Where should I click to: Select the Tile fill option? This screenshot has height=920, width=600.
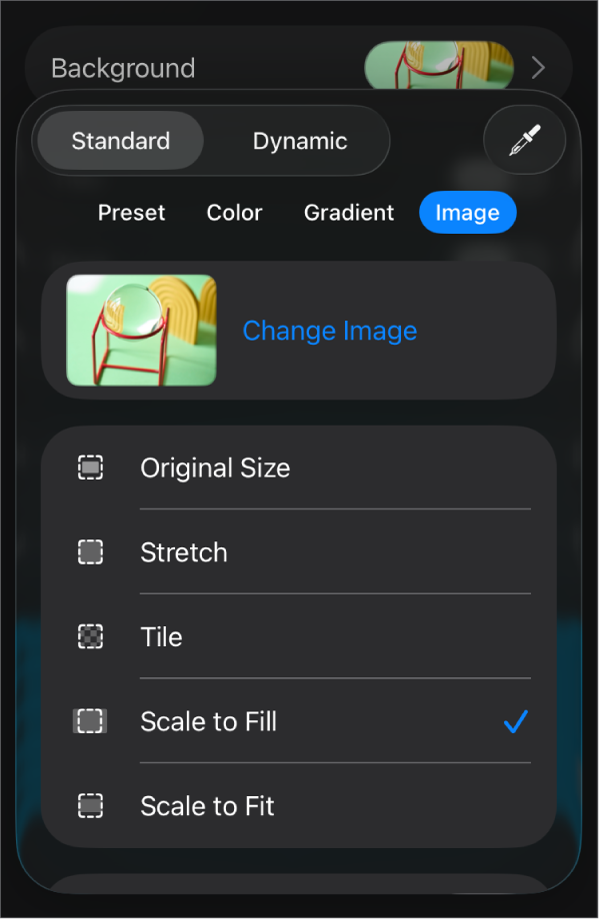pos(161,637)
